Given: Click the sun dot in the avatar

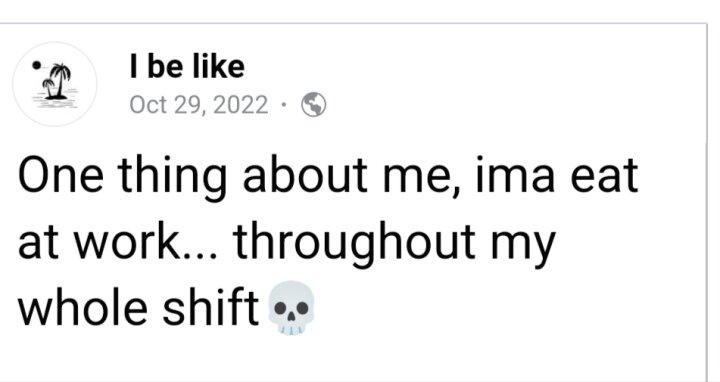Looking at the screenshot, I should pyautogui.click(x=36, y=66).
